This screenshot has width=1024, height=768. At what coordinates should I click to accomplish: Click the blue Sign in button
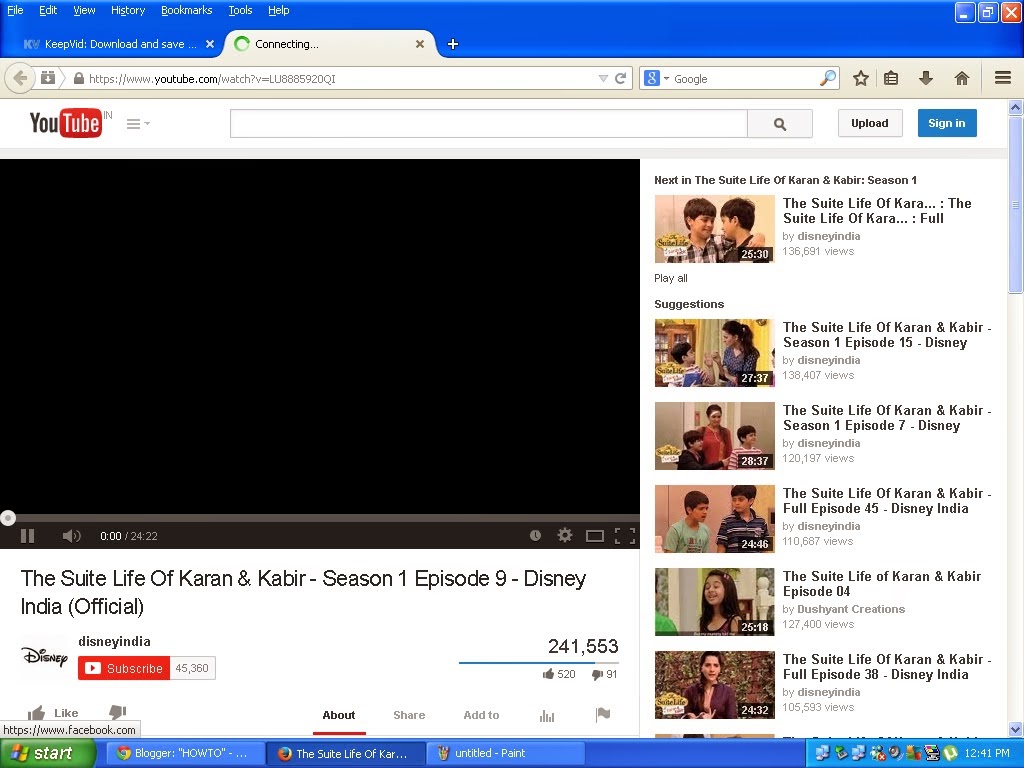point(947,123)
